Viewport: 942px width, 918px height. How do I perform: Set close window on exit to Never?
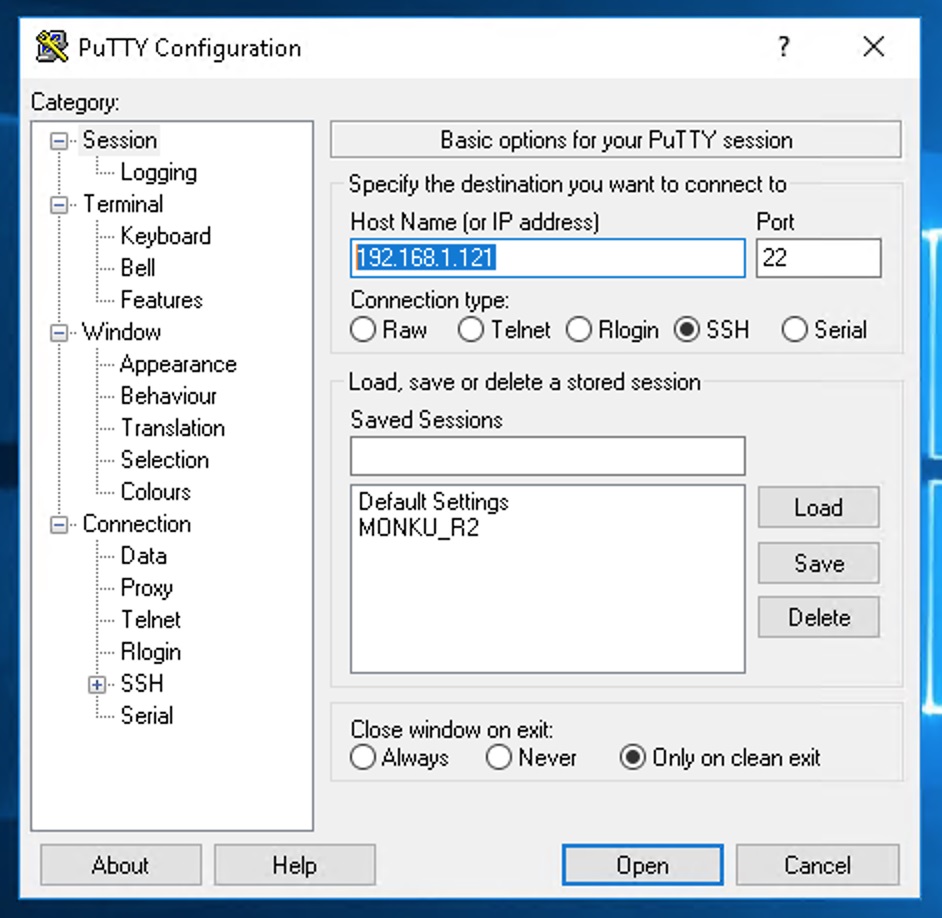point(499,758)
